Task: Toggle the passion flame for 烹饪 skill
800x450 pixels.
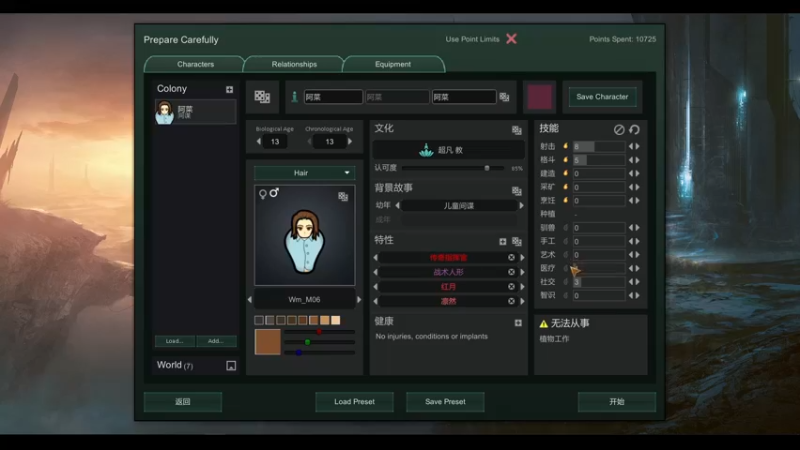Action: (x=565, y=200)
